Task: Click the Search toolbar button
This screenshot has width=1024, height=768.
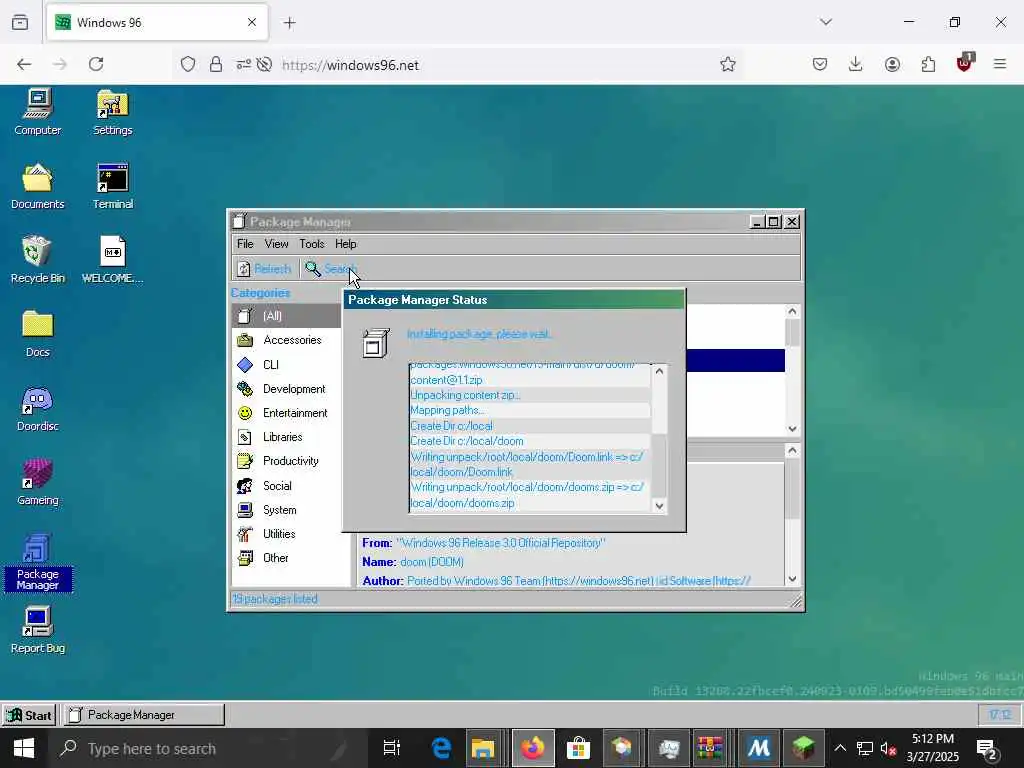Action: coord(330,268)
